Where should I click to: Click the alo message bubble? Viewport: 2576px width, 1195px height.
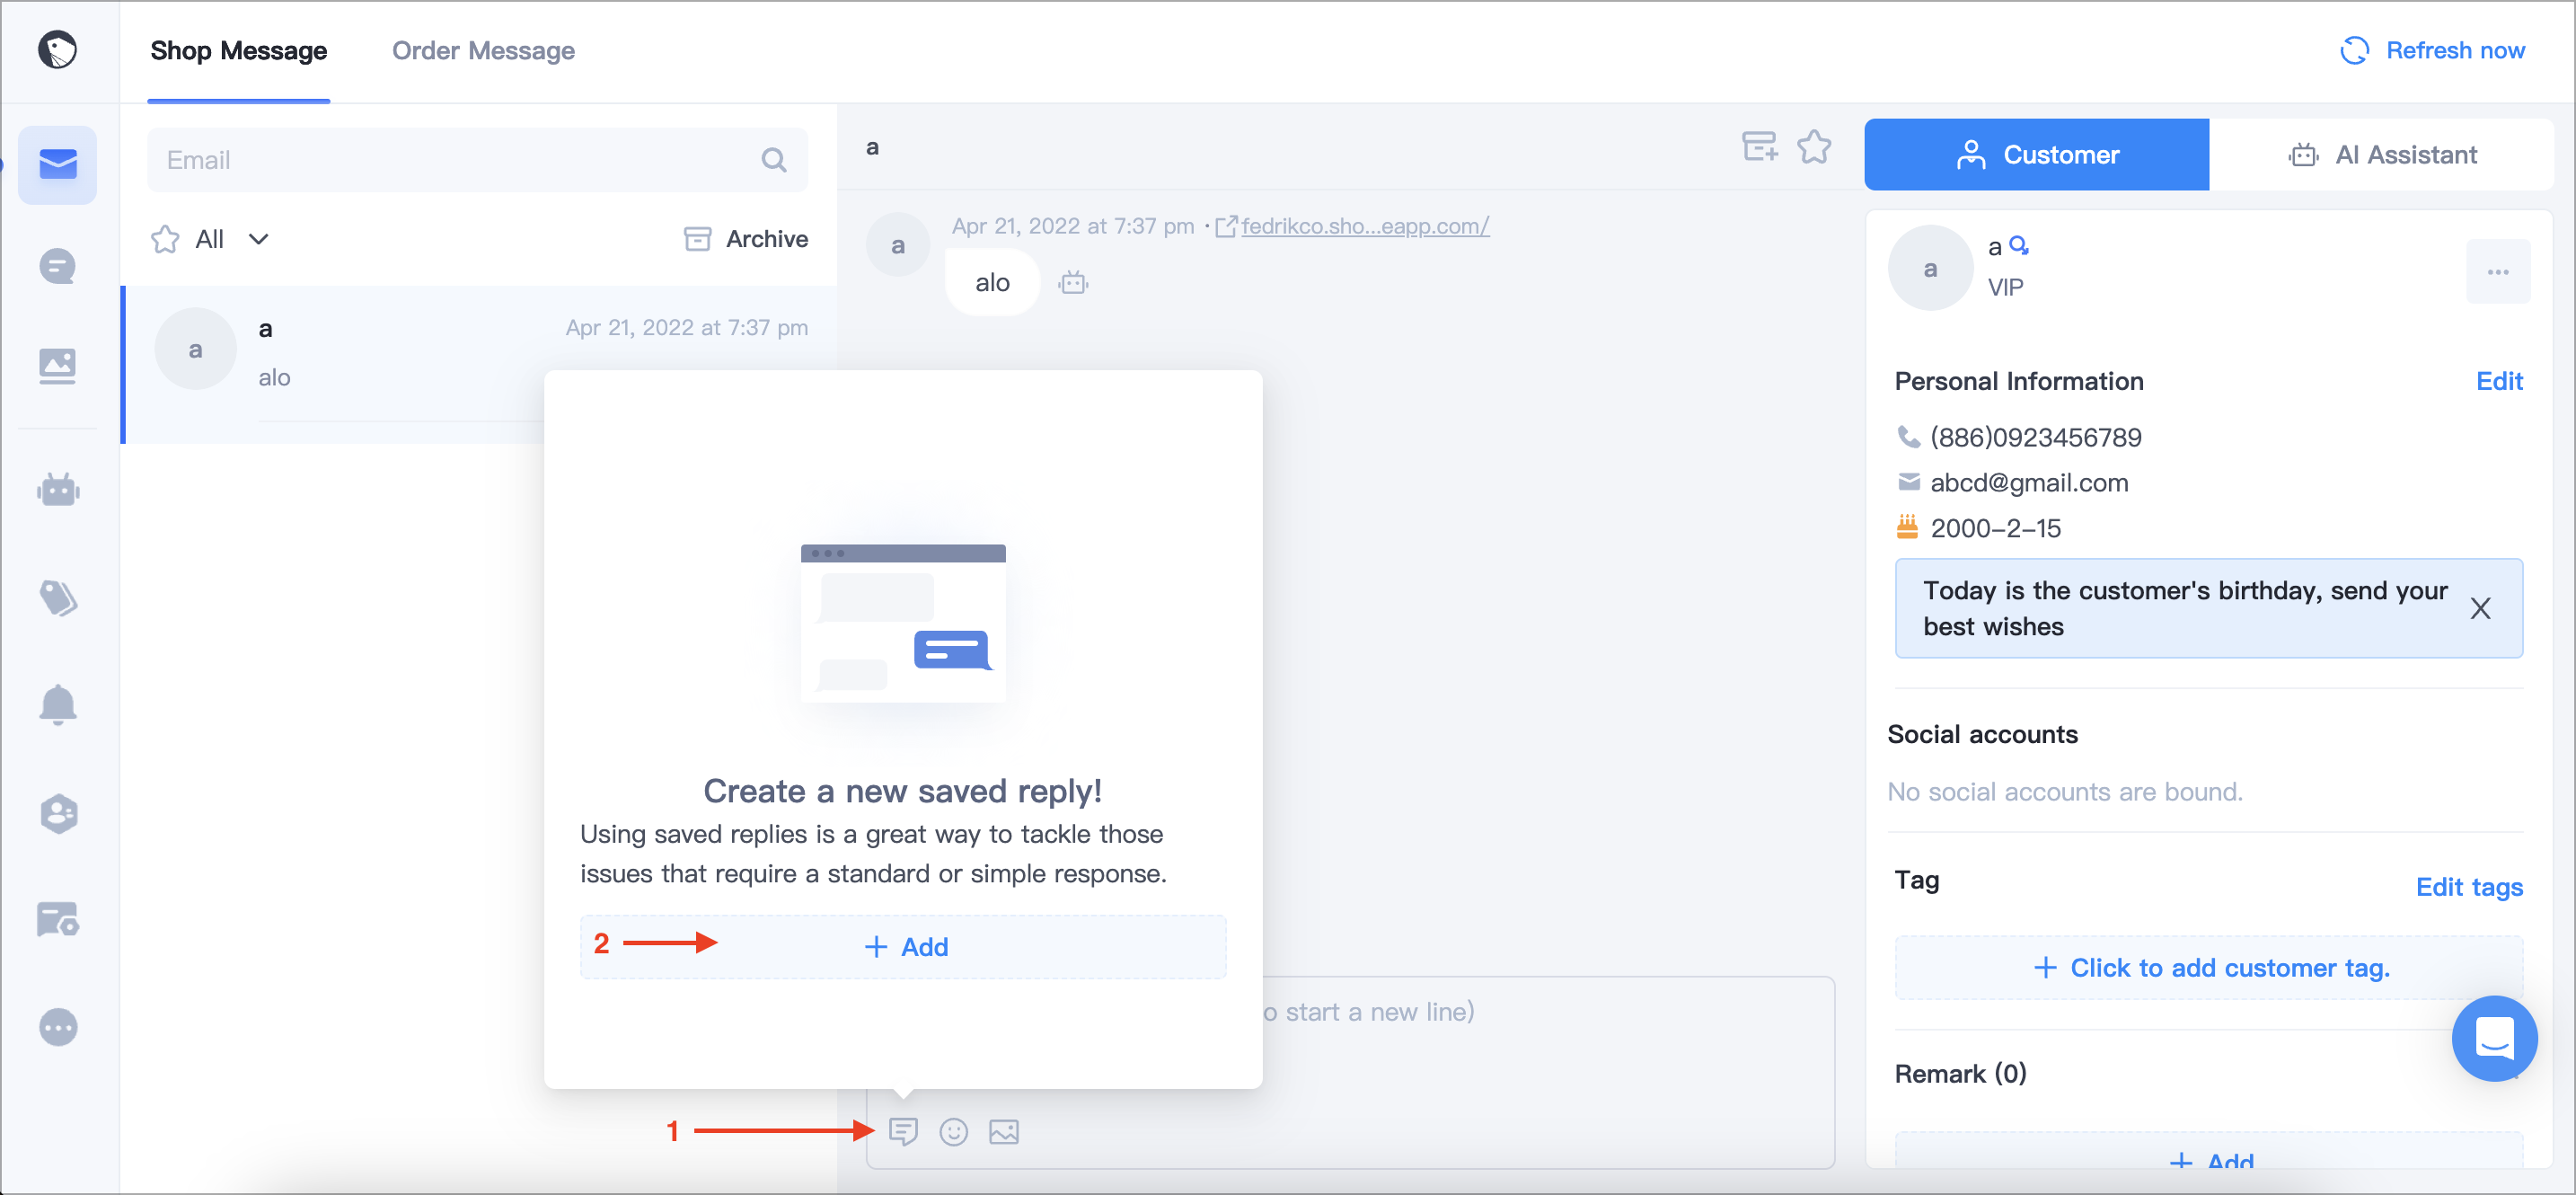(993, 283)
